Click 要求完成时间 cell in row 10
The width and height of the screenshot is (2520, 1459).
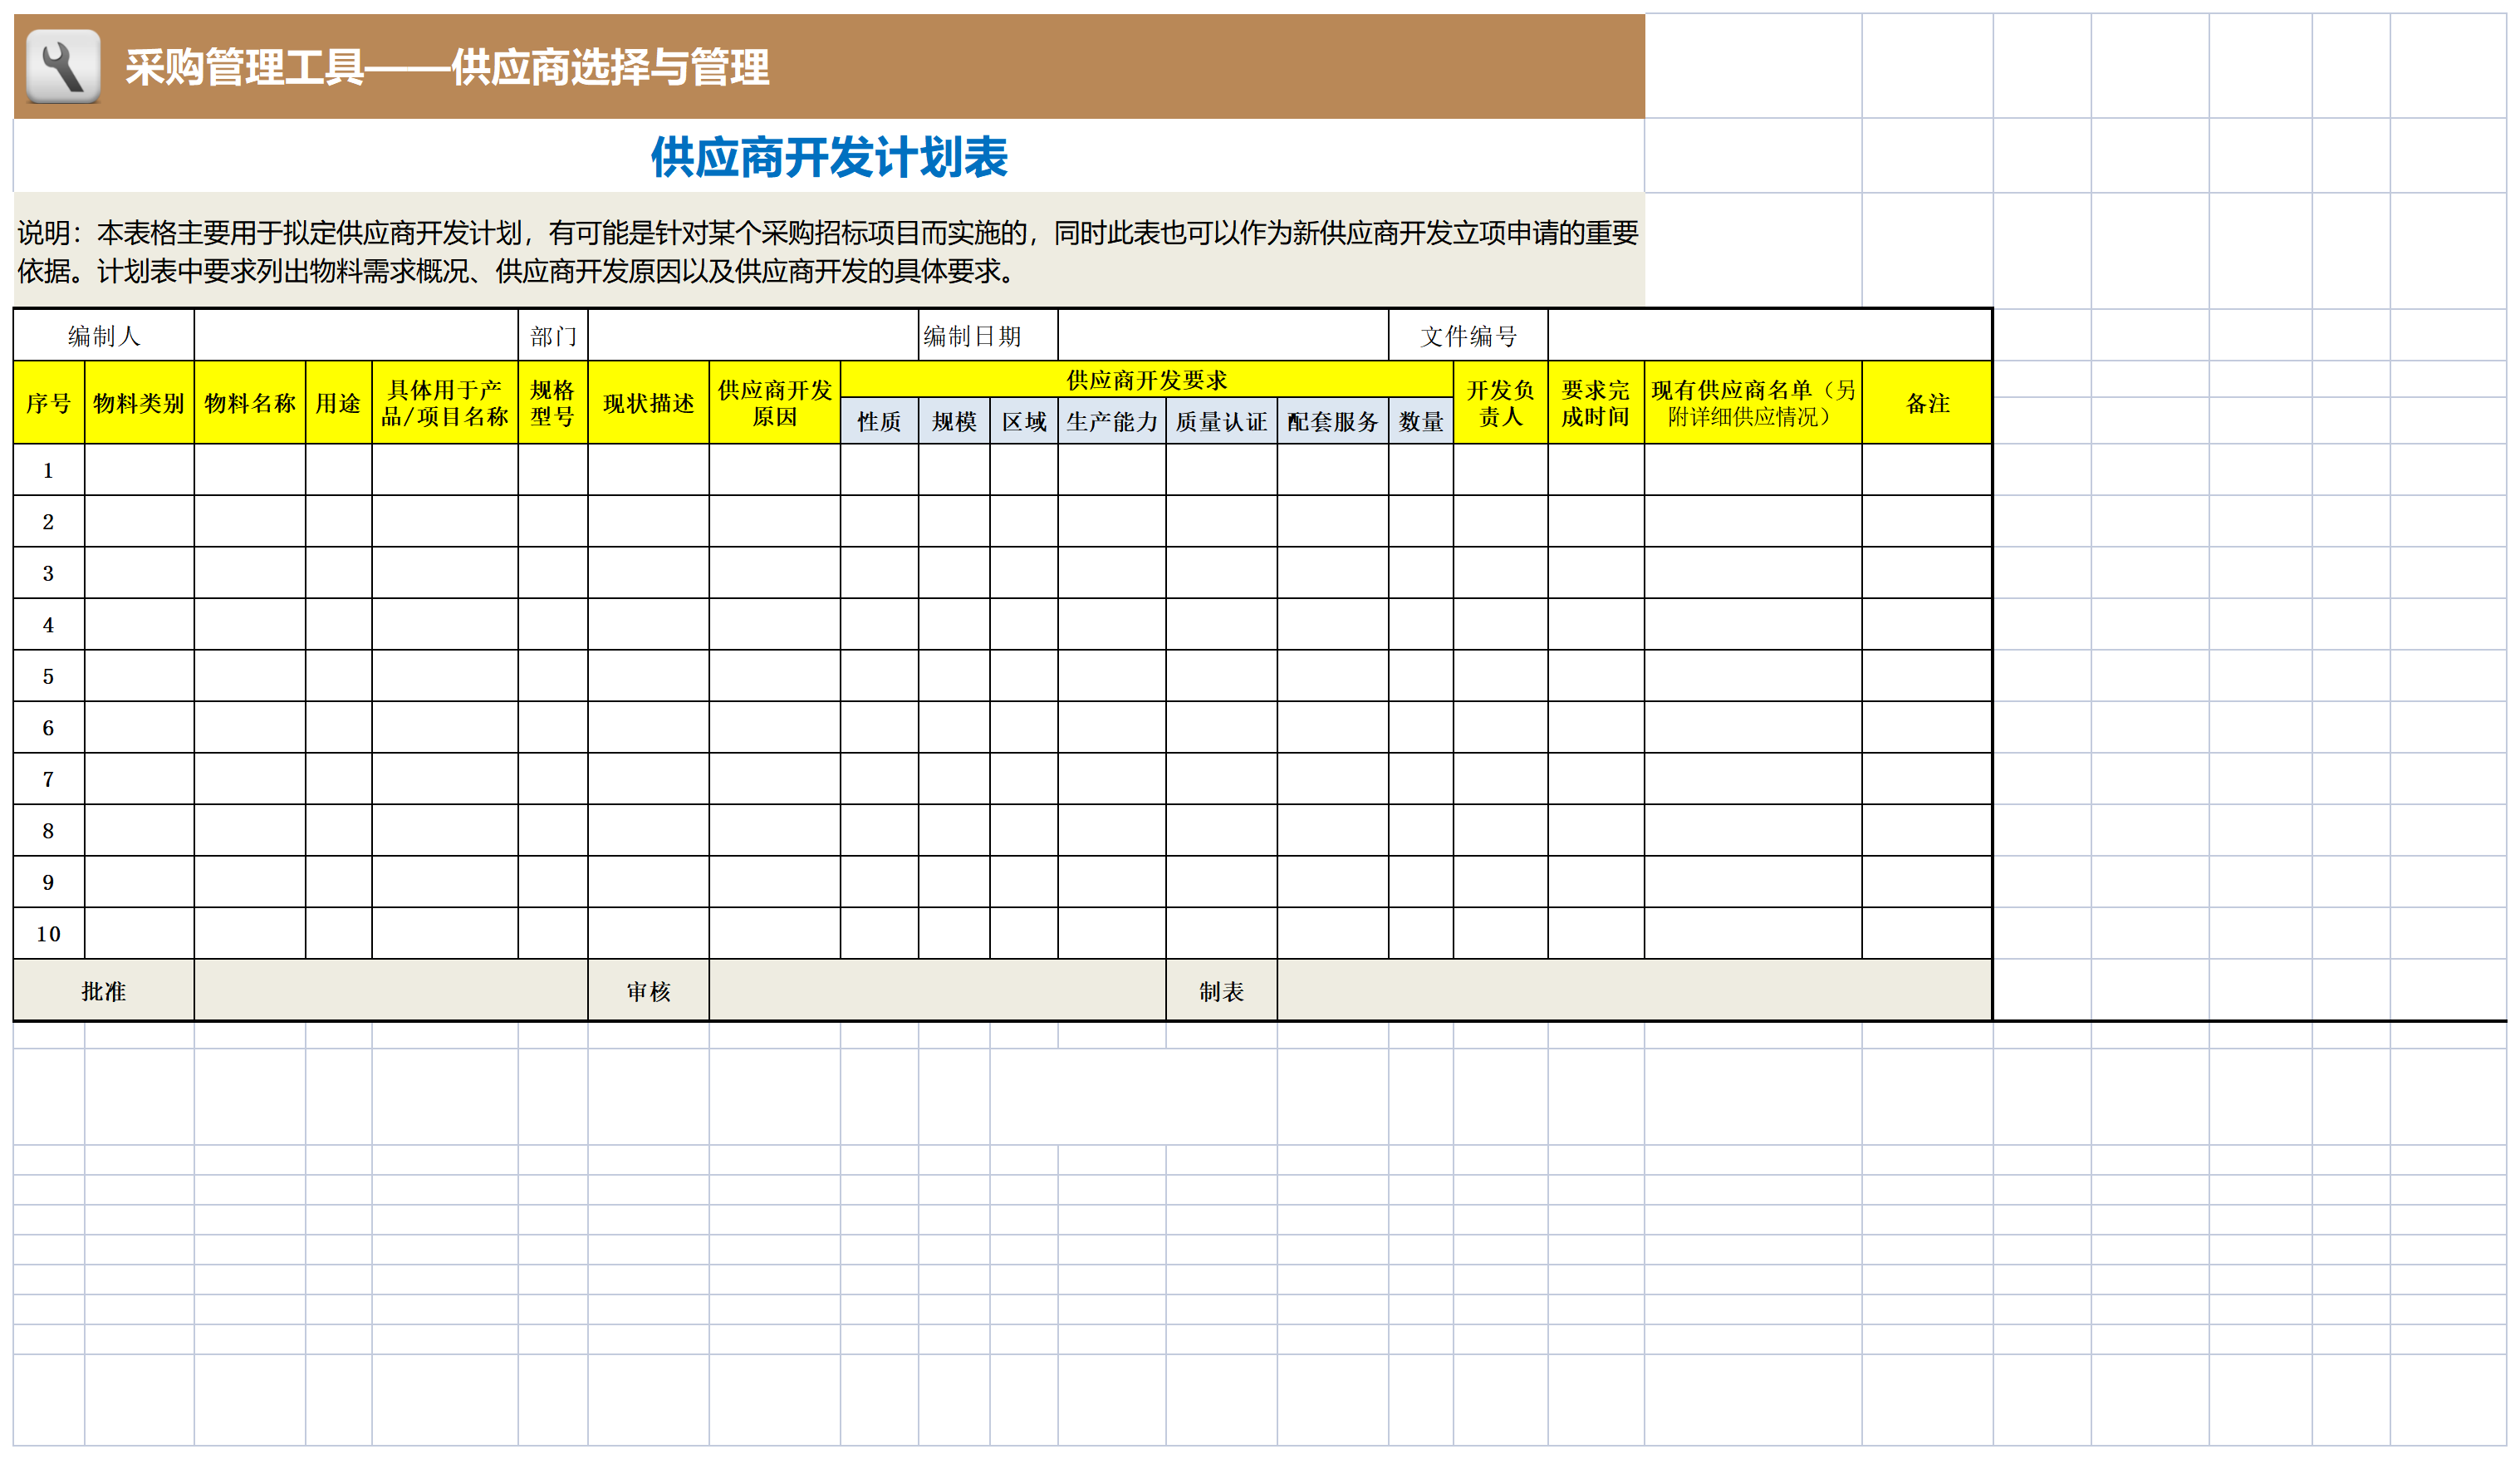click(x=1596, y=934)
